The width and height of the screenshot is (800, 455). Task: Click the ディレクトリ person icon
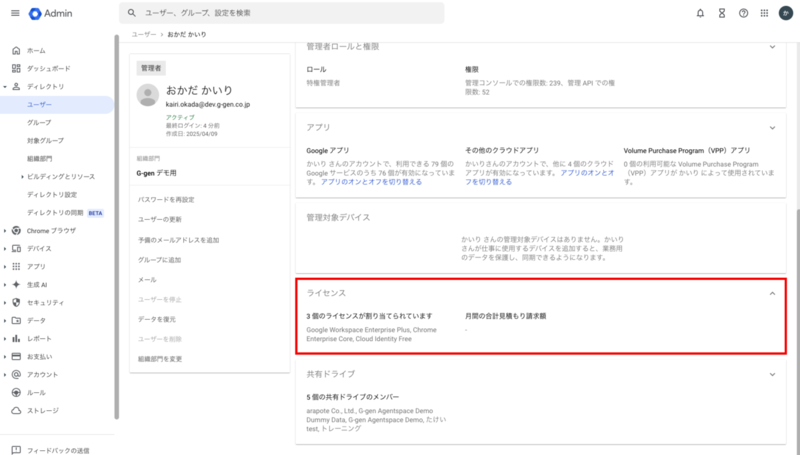16,87
